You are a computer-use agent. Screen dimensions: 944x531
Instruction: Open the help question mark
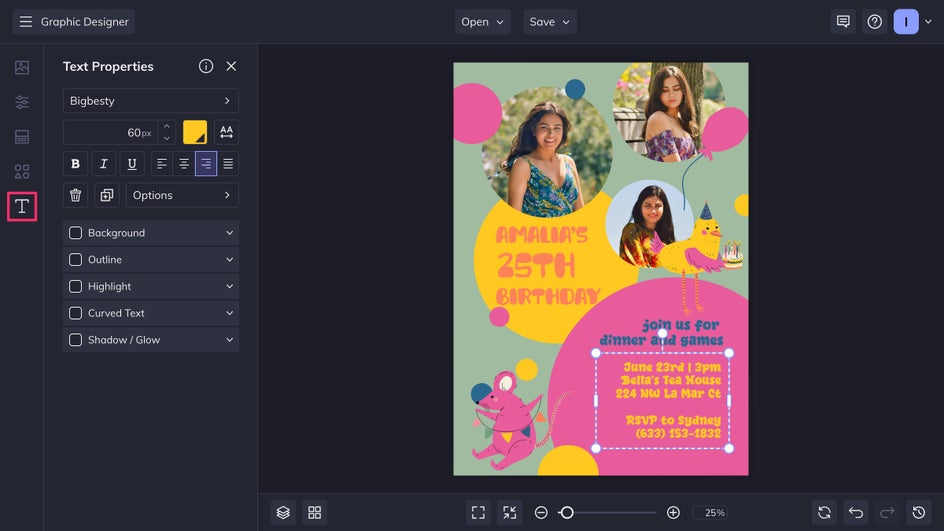tap(874, 22)
